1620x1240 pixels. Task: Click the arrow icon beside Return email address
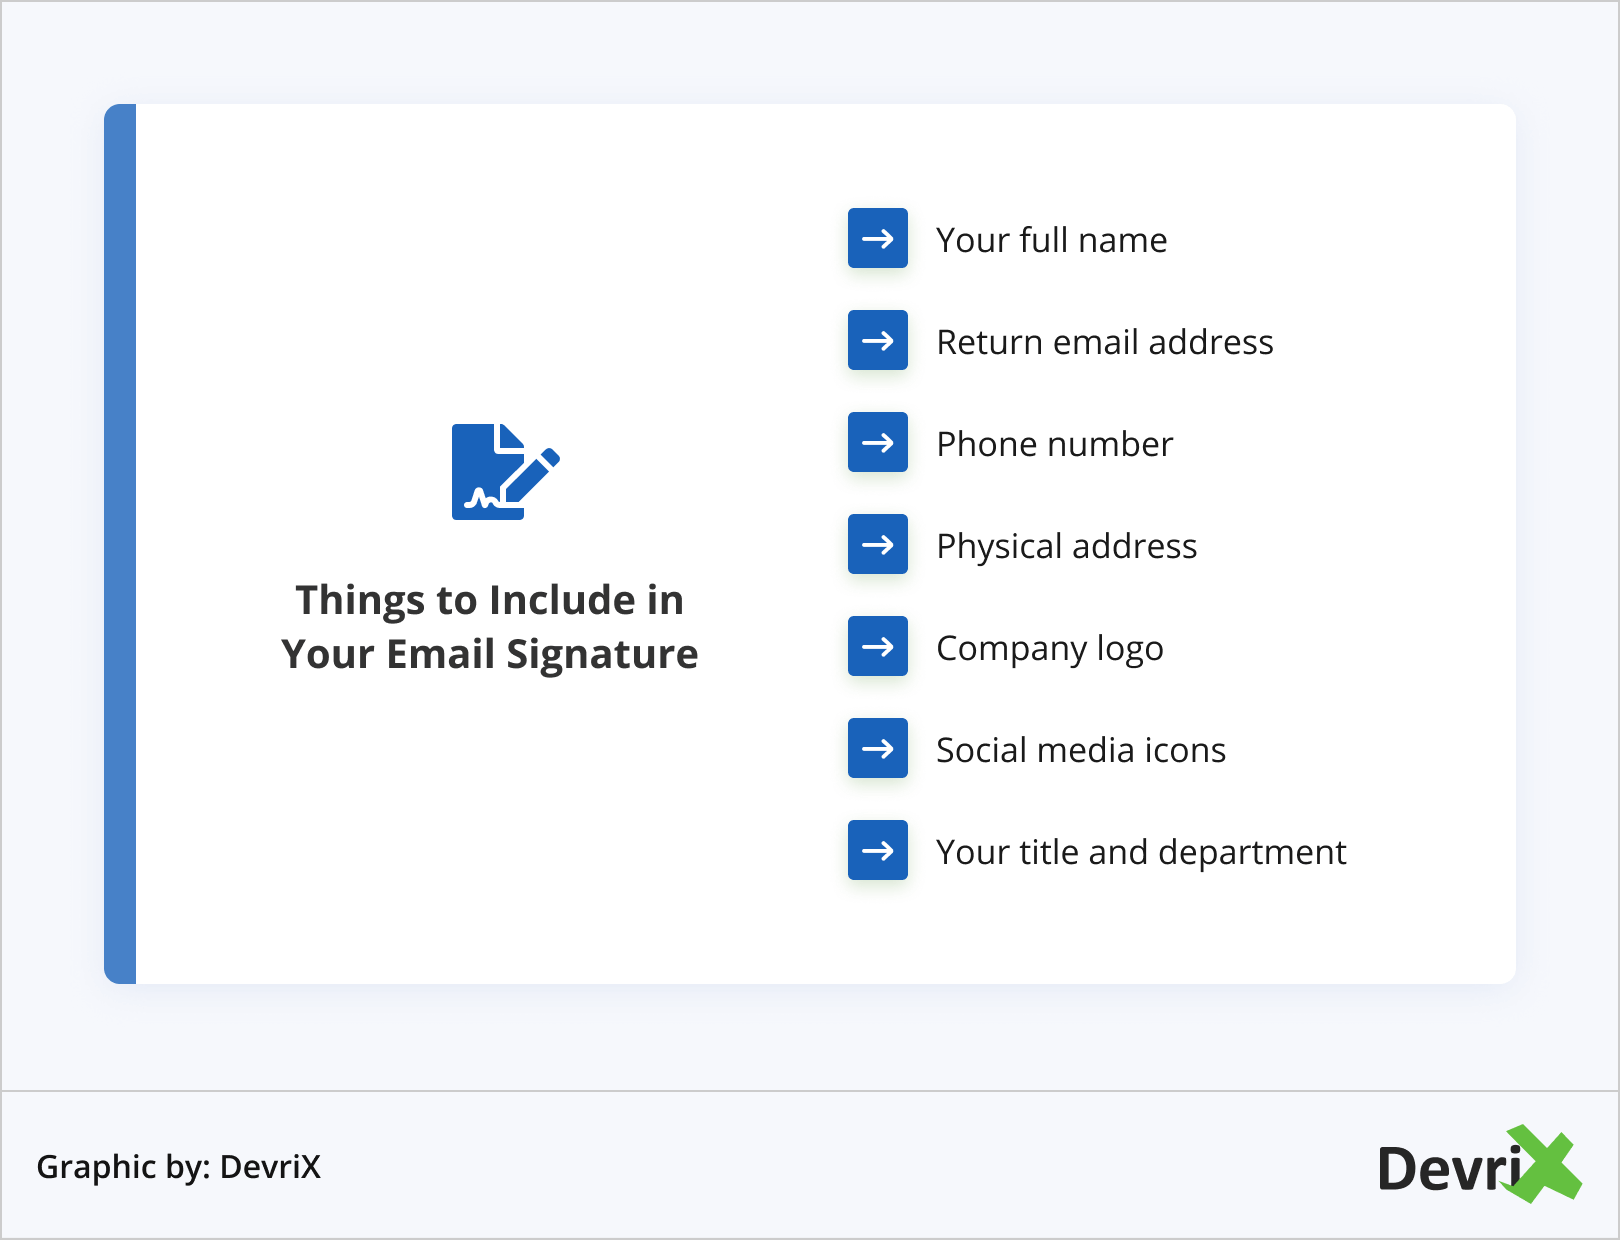(877, 340)
